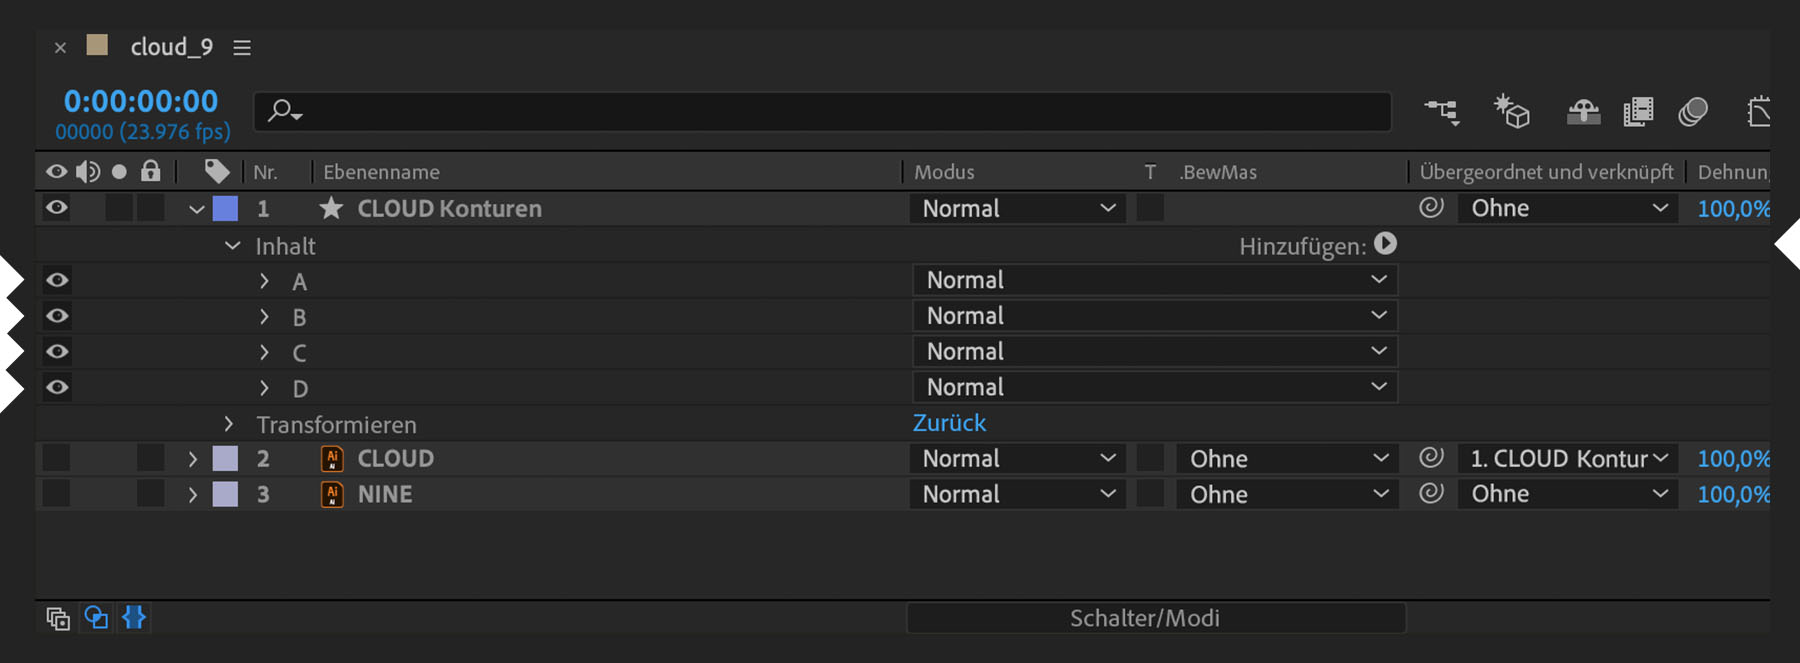Hide shape group D with eye icon
Image resolution: width=1800 pixels, height=663 pixels.
pyautogui.click(x=57, y=387)
